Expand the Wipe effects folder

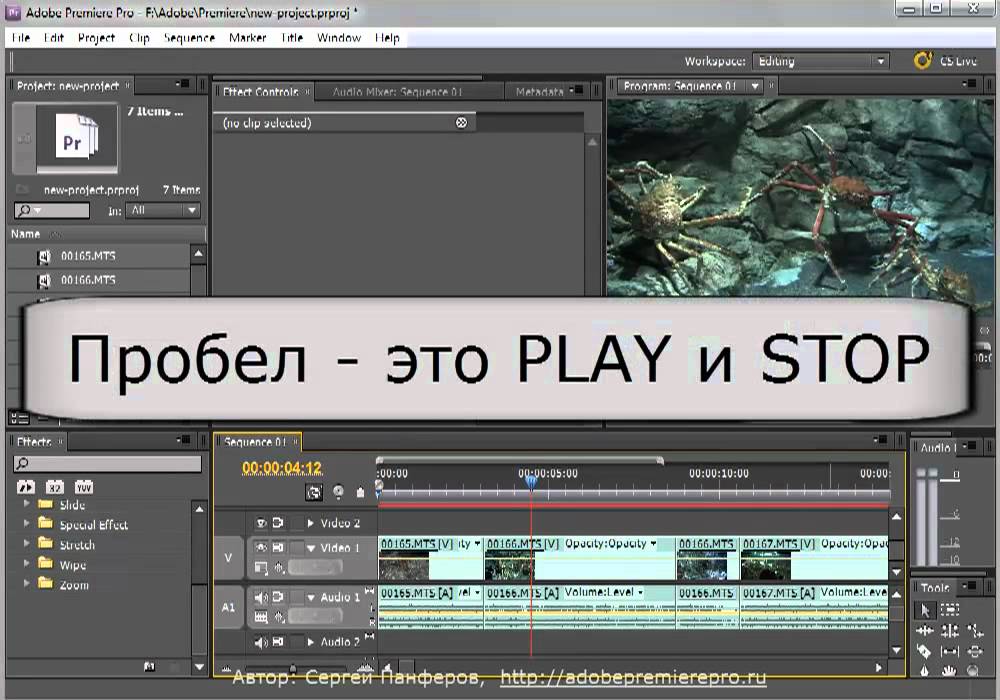(x=26, y=564)
